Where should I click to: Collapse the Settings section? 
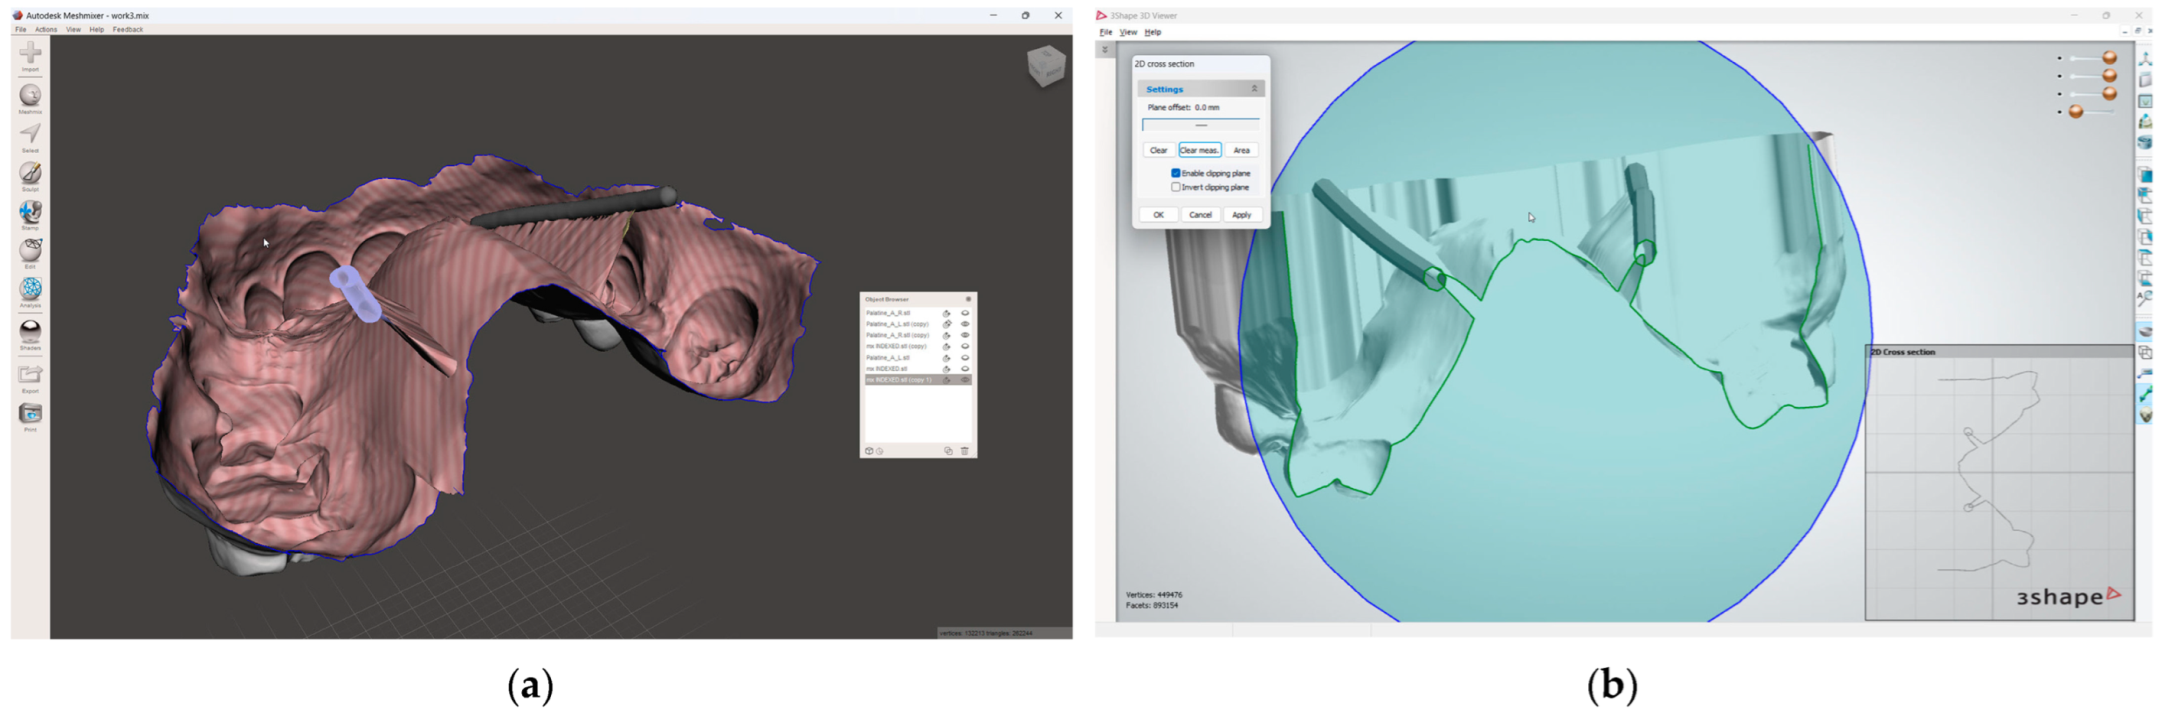(x=1254, y=89)
